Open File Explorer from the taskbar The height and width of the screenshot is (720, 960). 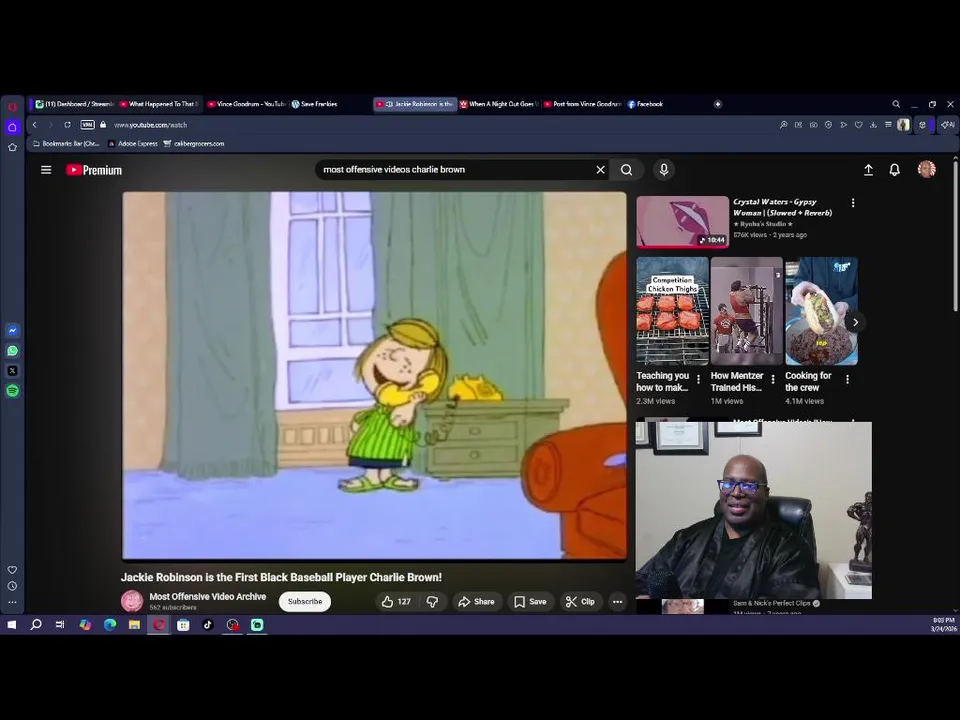134,625
